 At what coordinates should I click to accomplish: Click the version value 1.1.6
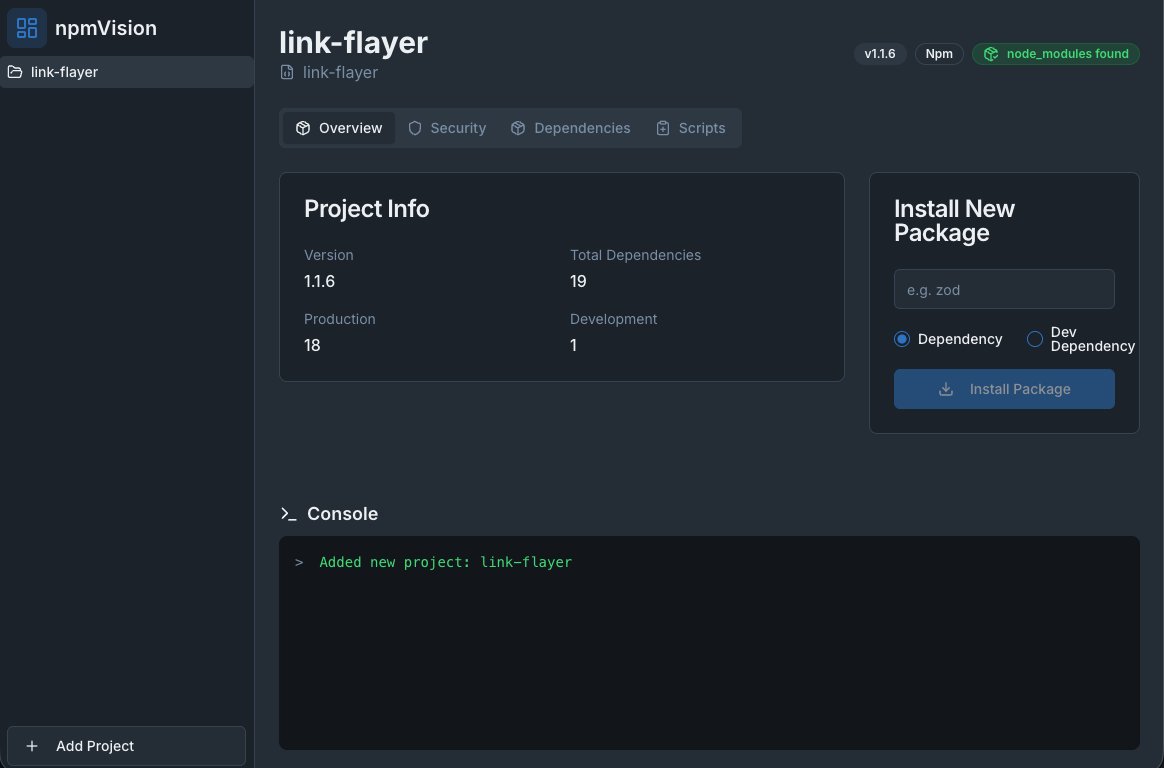(319, 281)
